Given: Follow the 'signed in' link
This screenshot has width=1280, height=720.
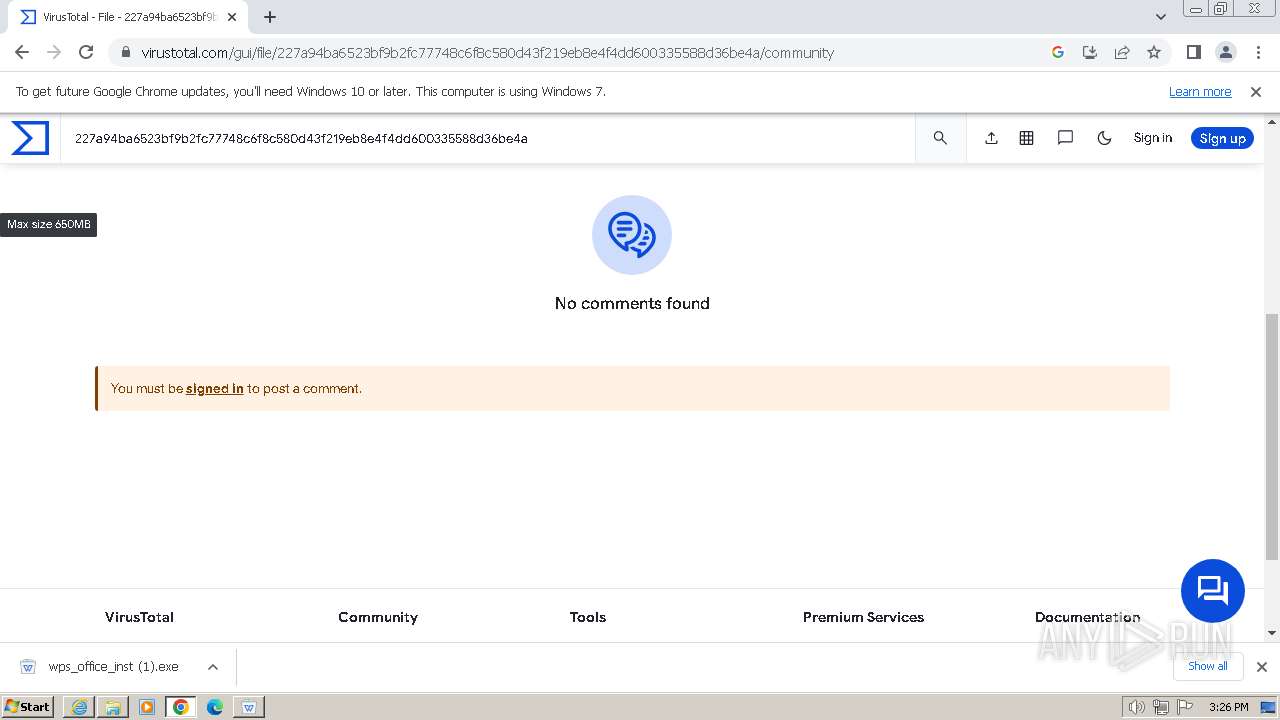Looking at the screenshot, I should (214, 388).
